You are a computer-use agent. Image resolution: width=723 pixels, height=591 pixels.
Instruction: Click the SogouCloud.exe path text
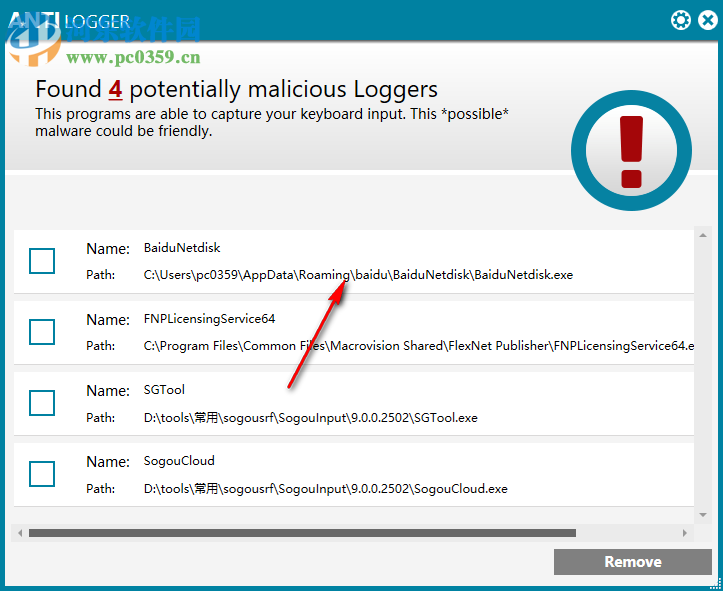(326, 489)
